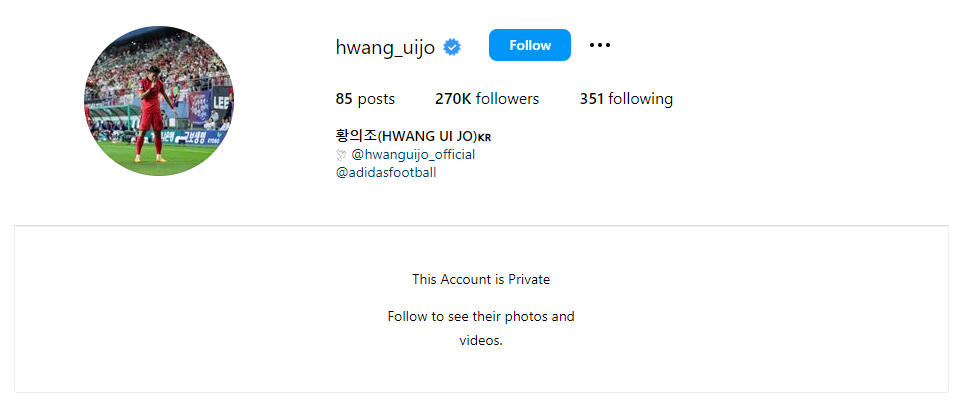Click the number 351 in following stats

tap(591, 99)
